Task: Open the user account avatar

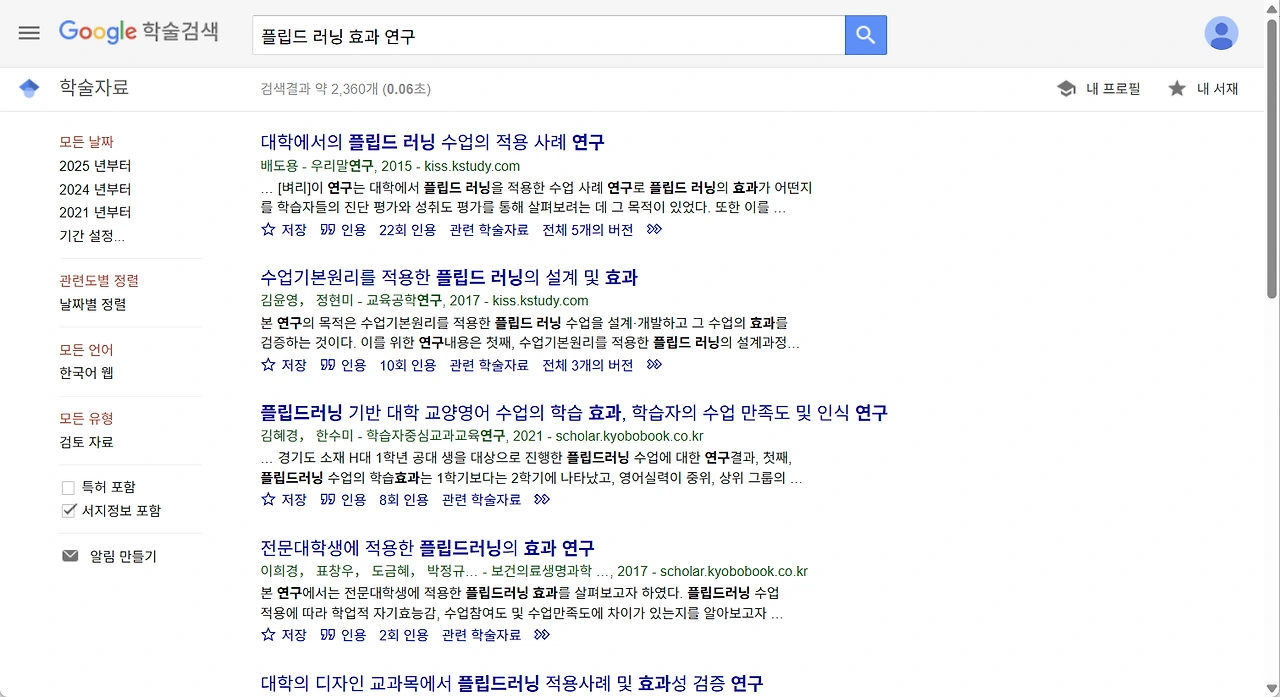Action: [1221, 33]
